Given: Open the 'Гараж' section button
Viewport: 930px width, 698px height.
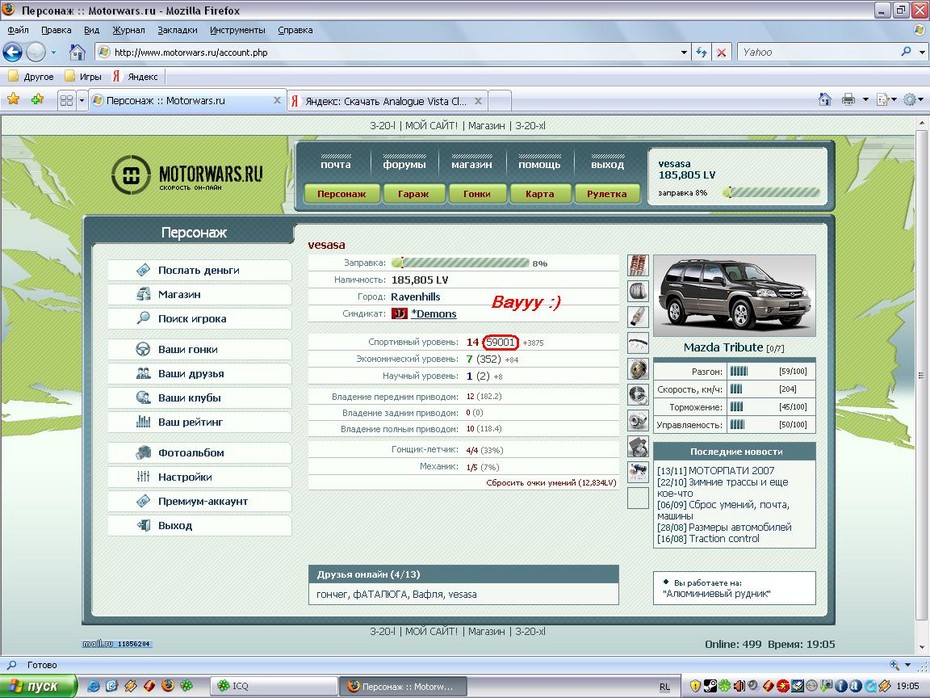Looking at the screenshot, I should (x=413, y=194).
